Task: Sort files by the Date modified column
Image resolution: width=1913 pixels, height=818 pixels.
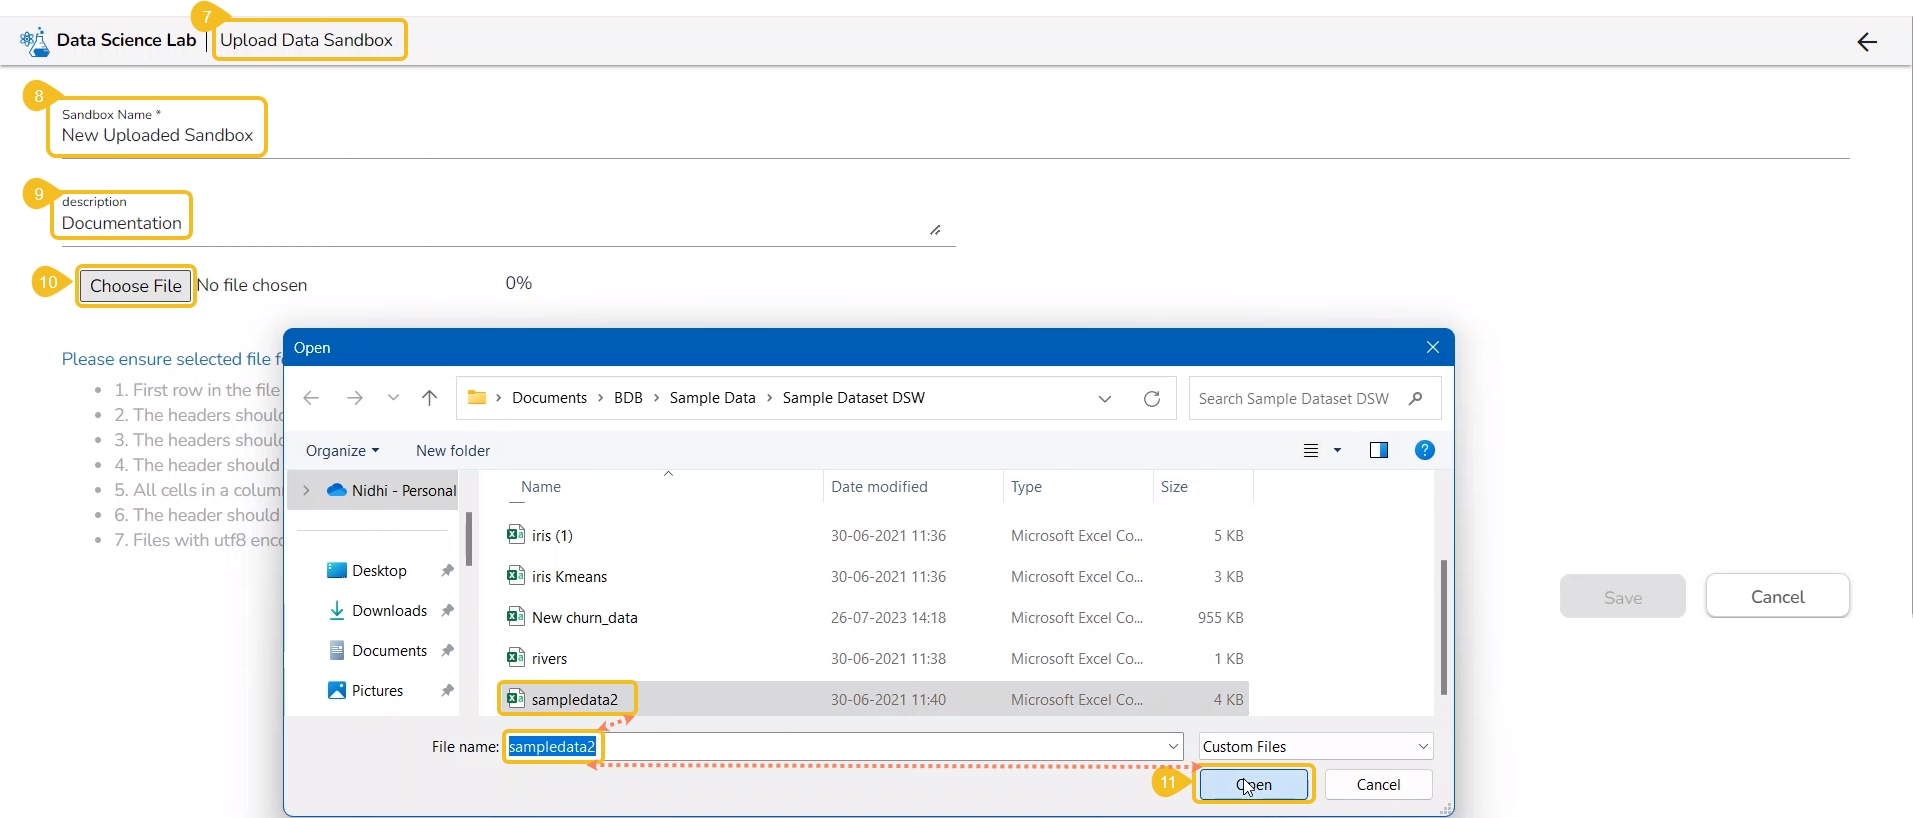Action: [x=879, y=487]
